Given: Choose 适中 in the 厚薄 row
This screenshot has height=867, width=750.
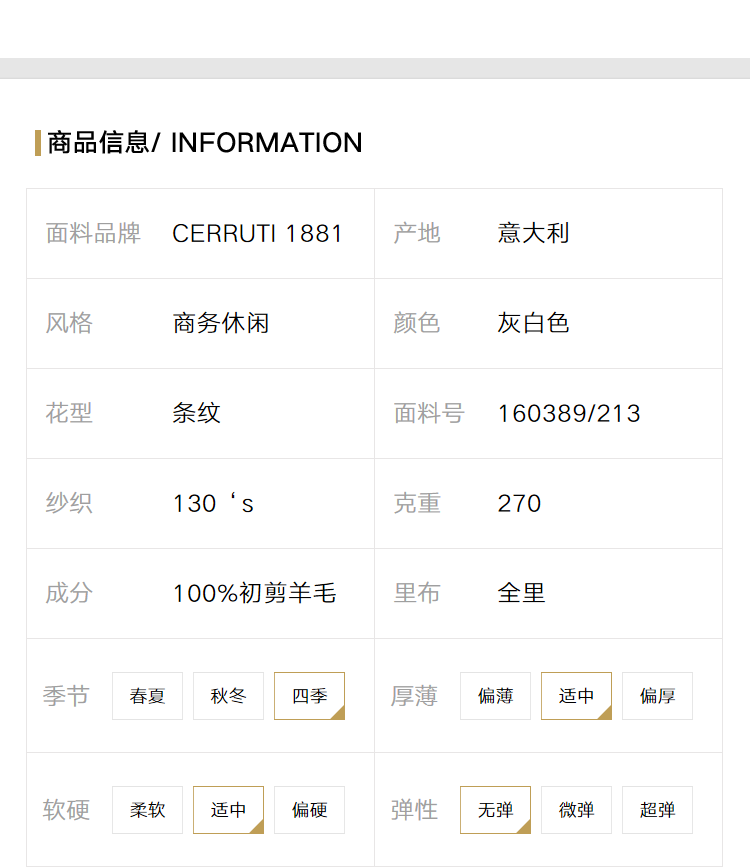Looking at the screenshot, I should [x=576, y=696].
